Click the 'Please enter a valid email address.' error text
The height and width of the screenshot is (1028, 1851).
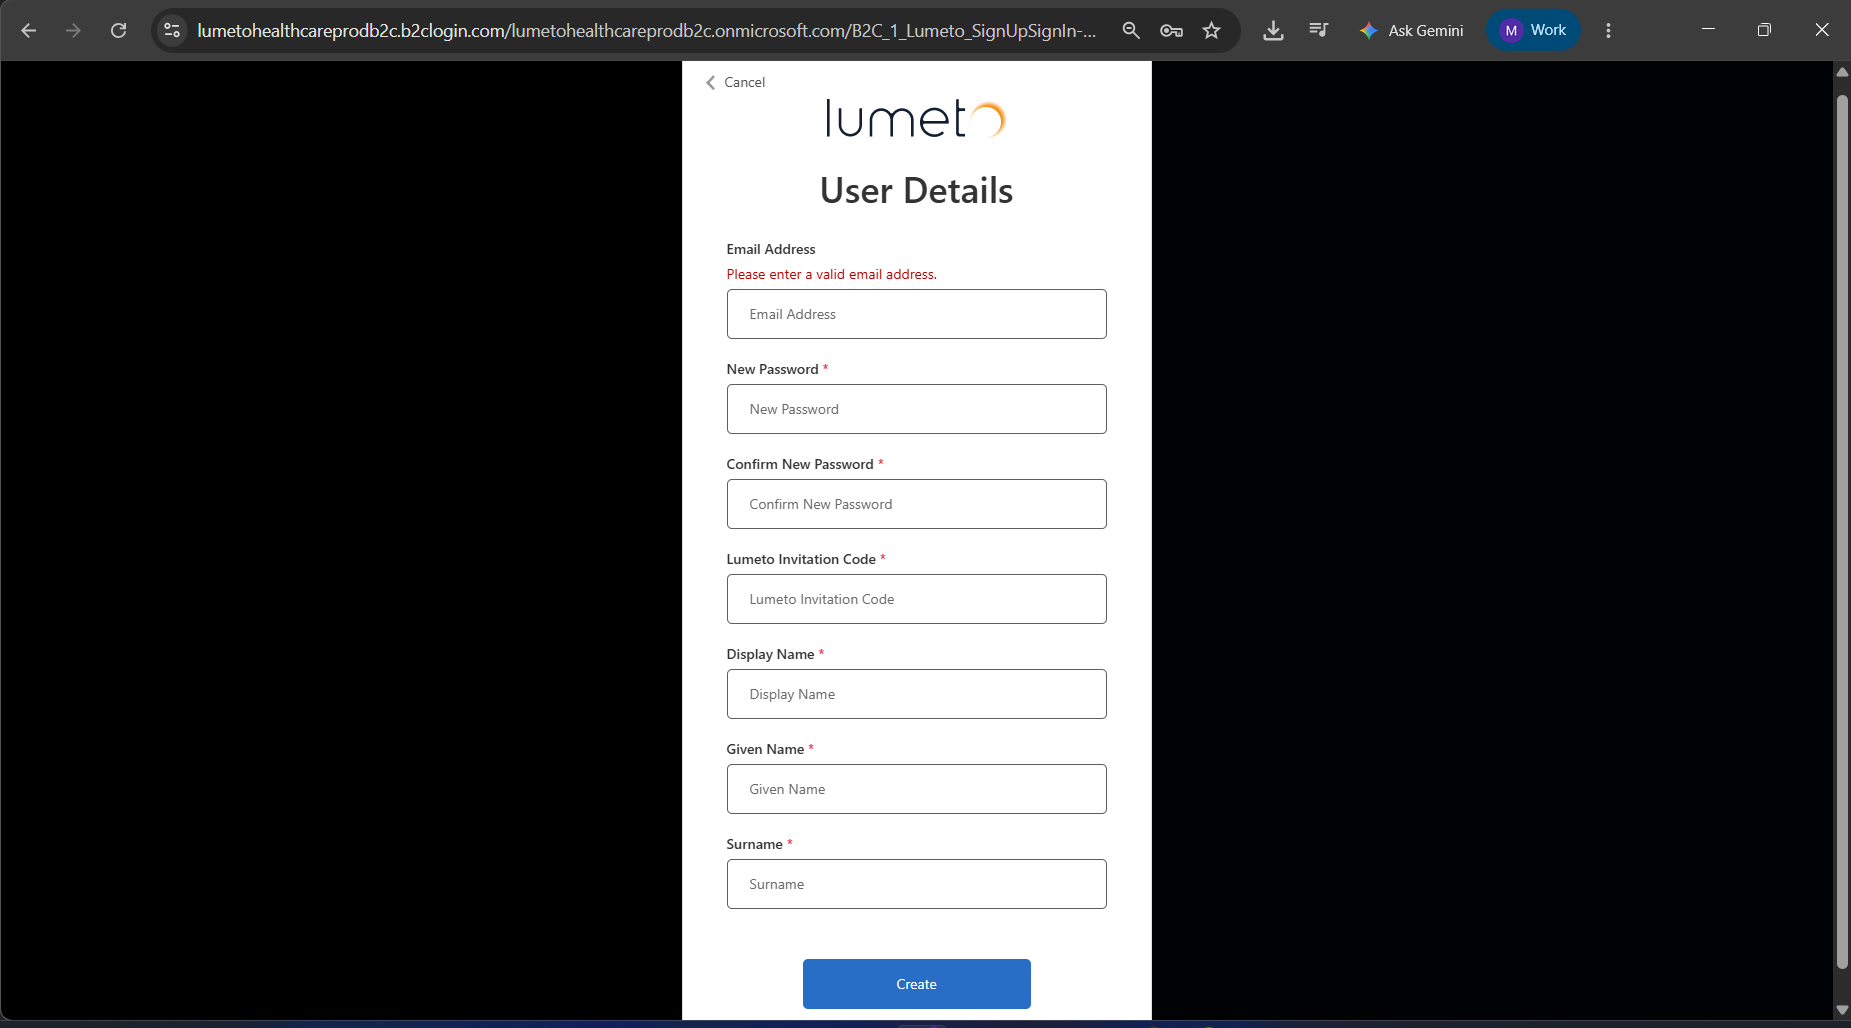[x=831, y=274]
